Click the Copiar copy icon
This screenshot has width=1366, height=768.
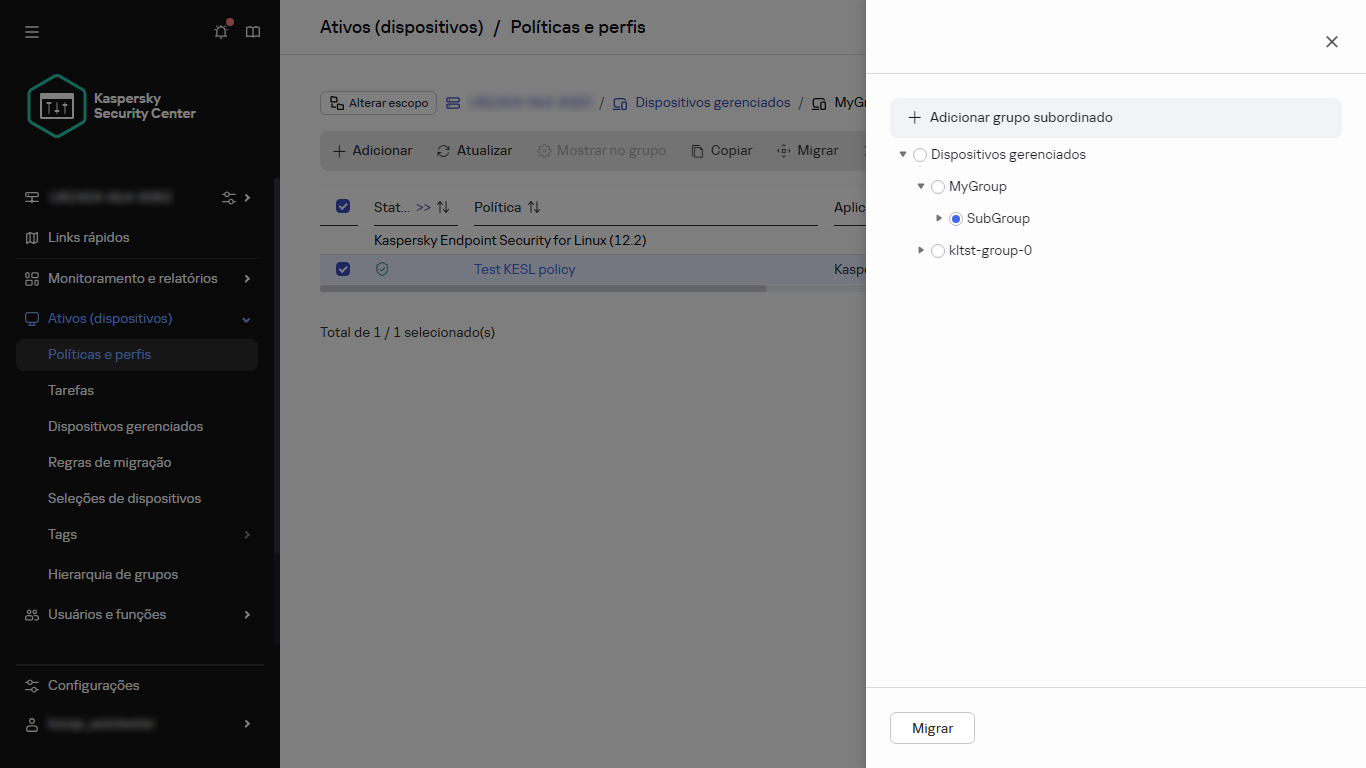[698, 151]
